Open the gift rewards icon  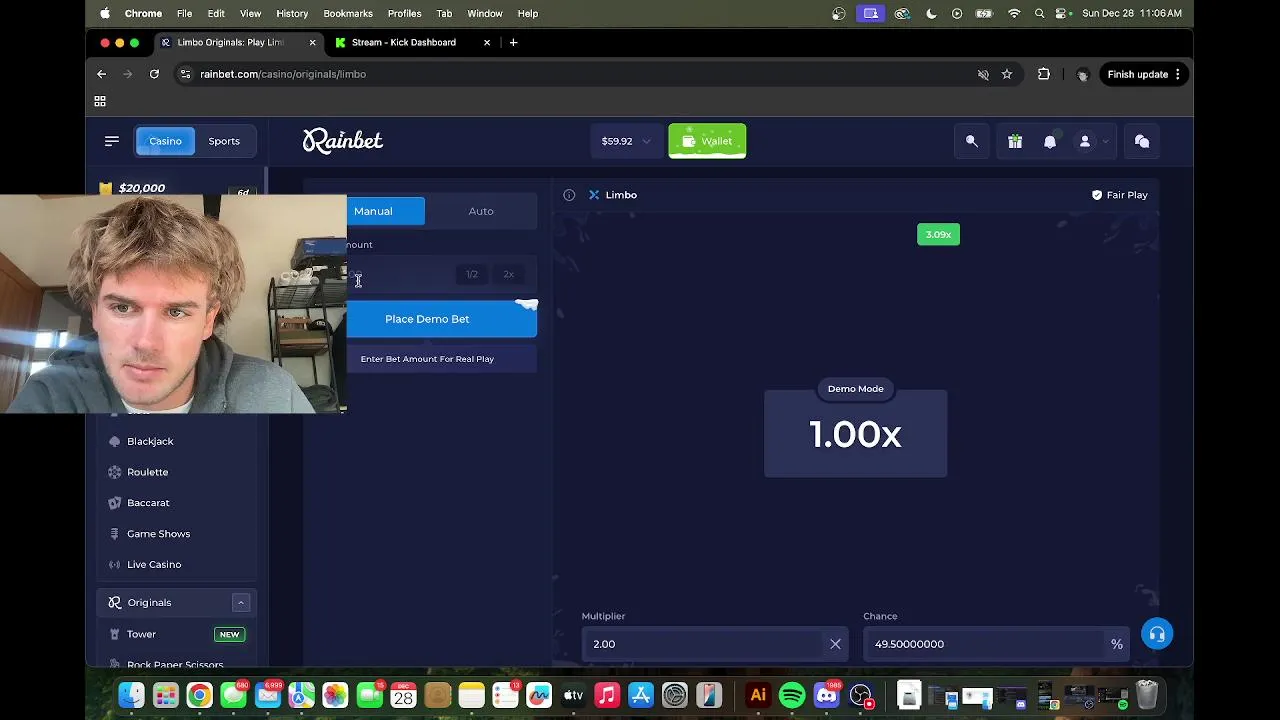[1015, 141]
